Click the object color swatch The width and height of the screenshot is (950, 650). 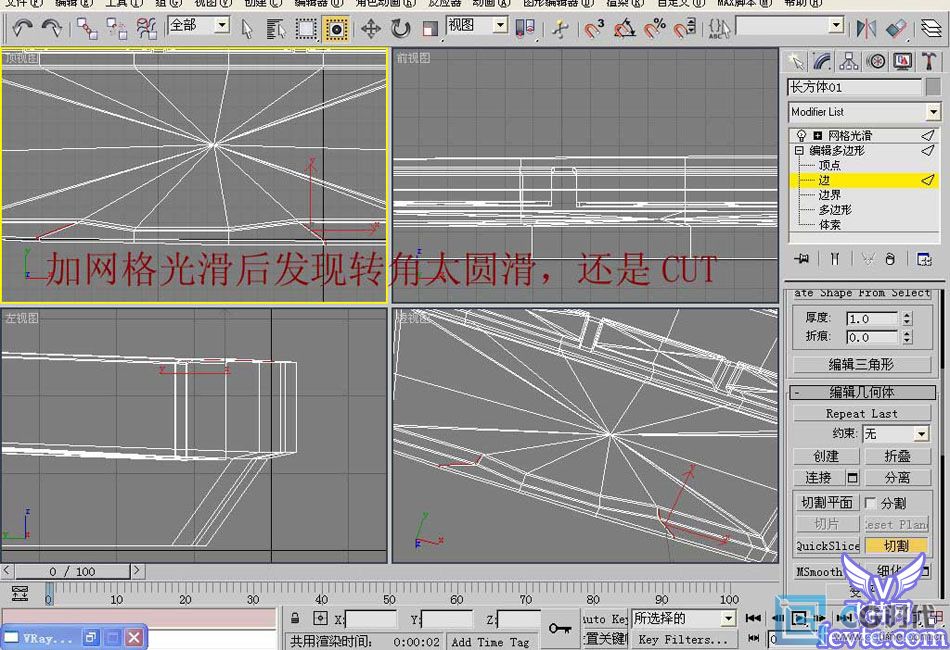933,87
